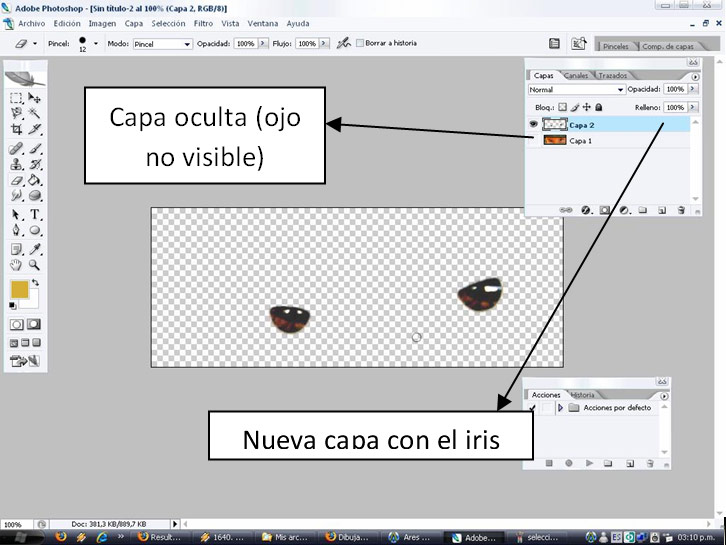
Task: Select the Slice tool
Action: click(34, 129)
